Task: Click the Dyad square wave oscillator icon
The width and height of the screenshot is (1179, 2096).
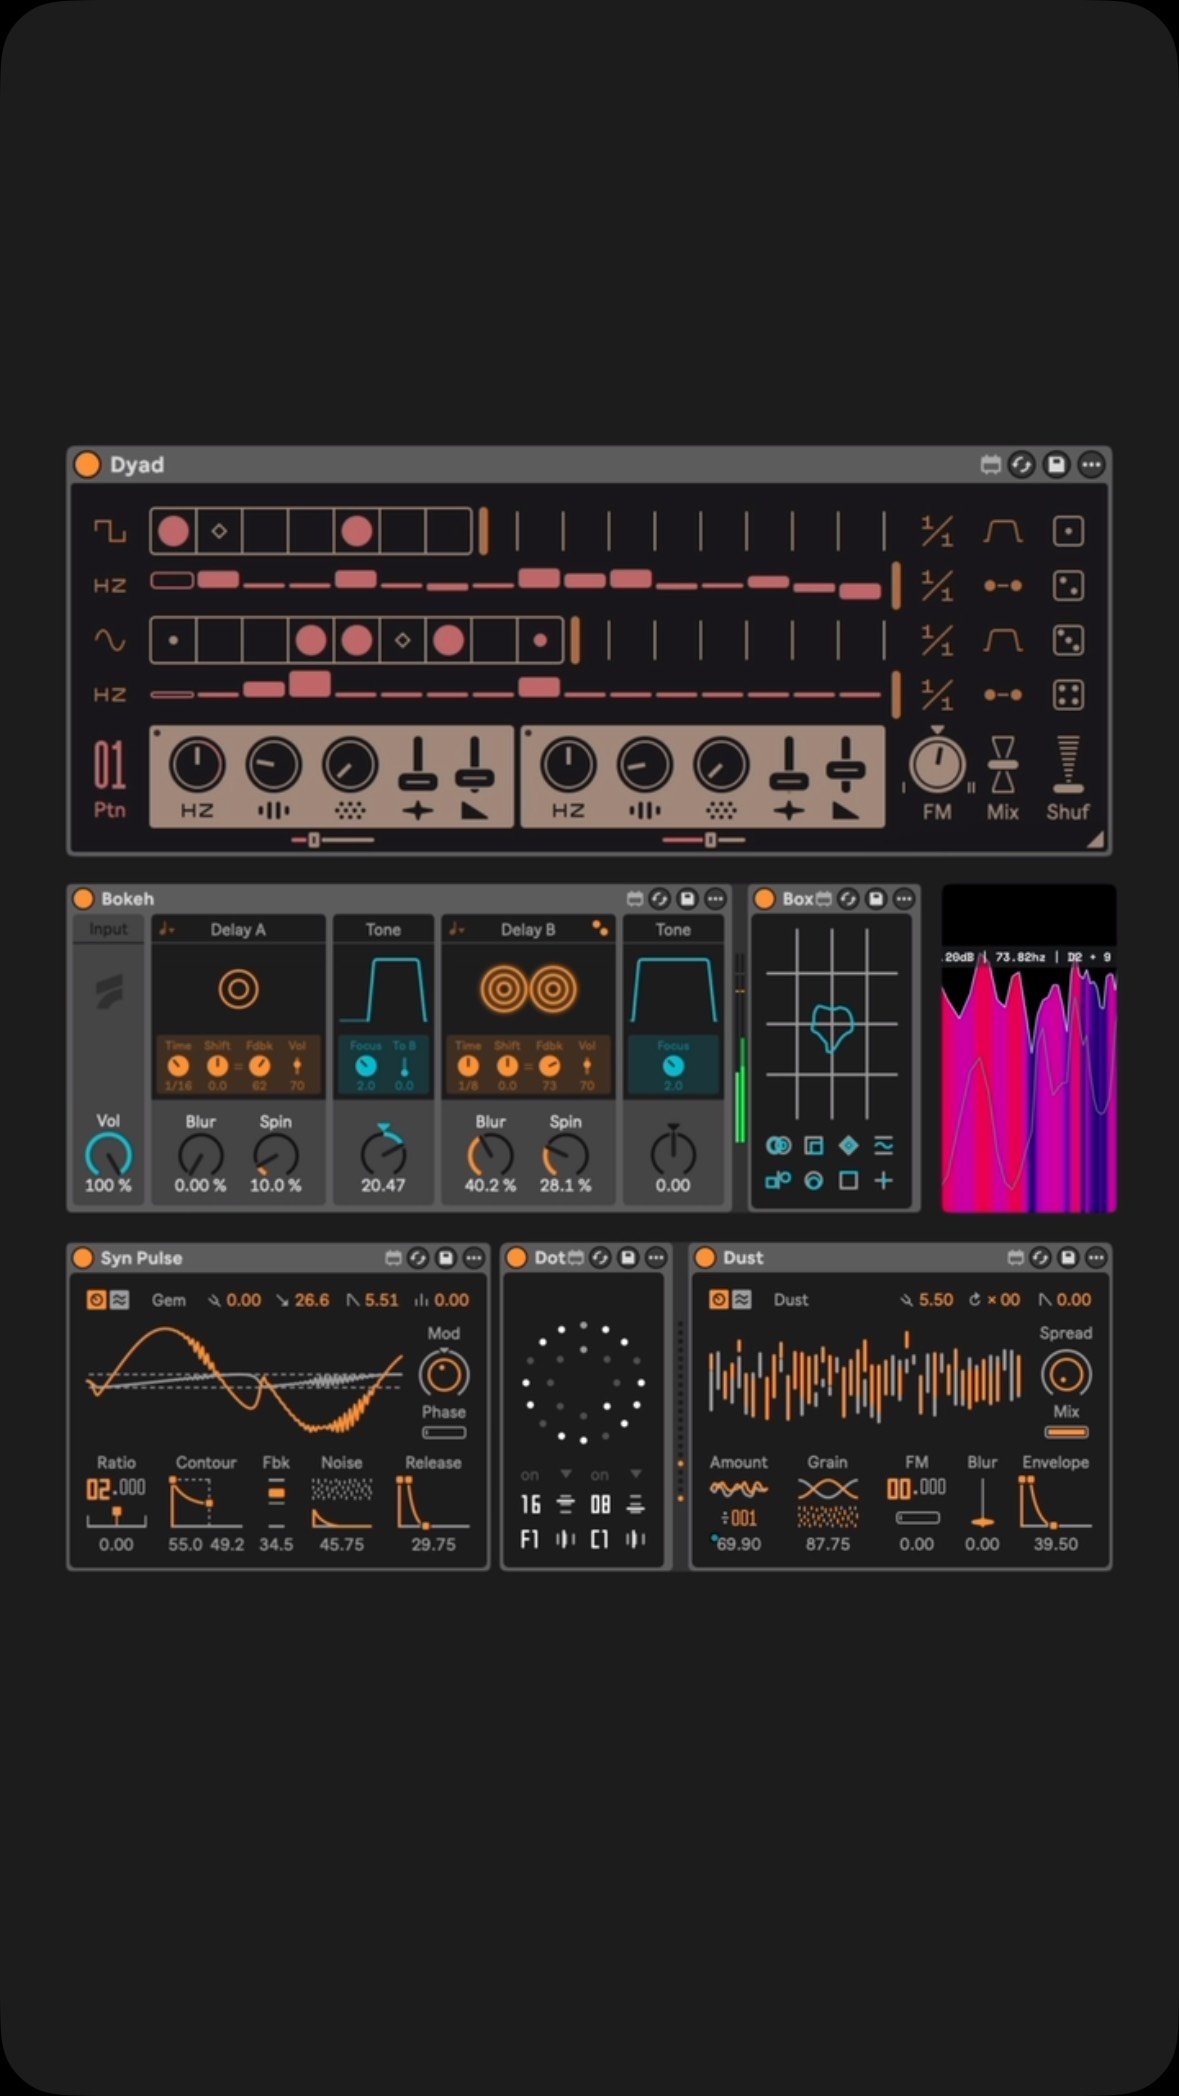Action: pyautogui.click(x=110, y=531)
